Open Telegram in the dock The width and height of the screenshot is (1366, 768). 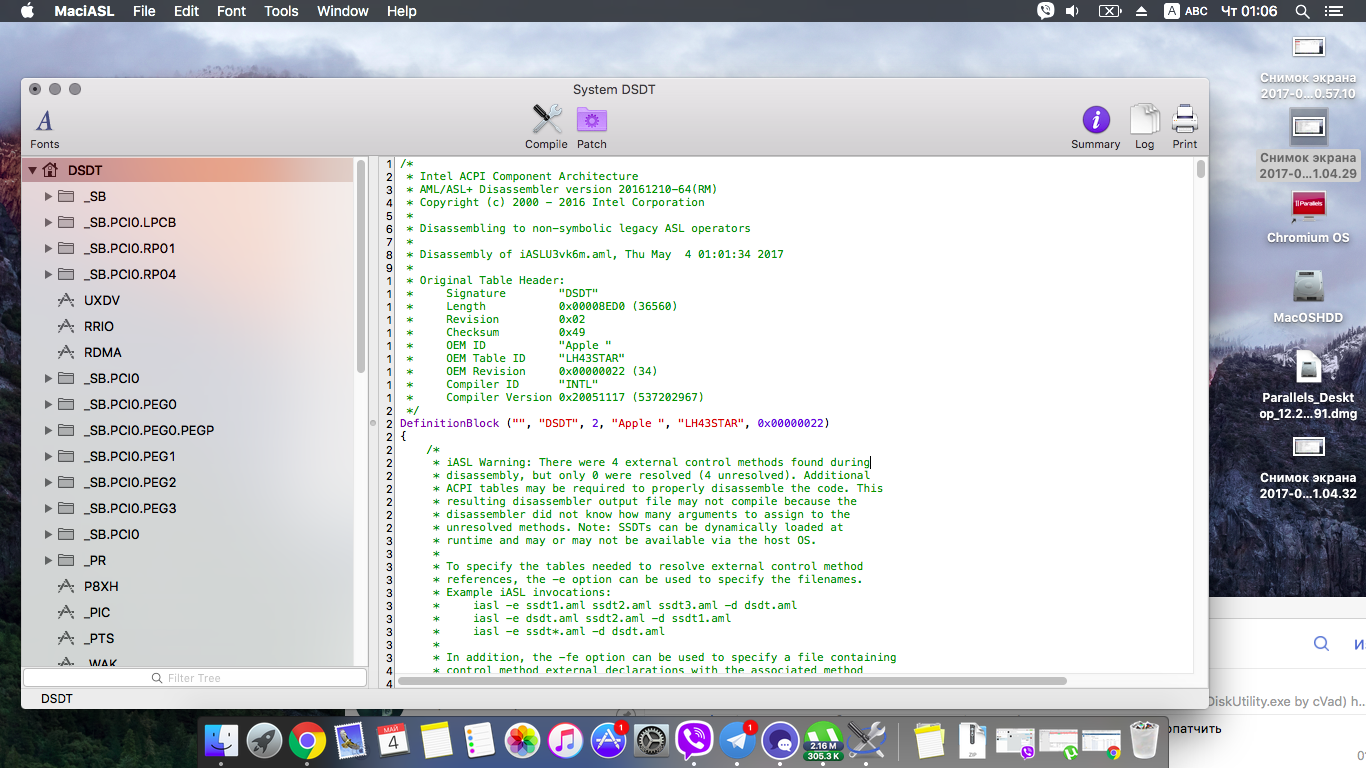[x=738, y=741]
